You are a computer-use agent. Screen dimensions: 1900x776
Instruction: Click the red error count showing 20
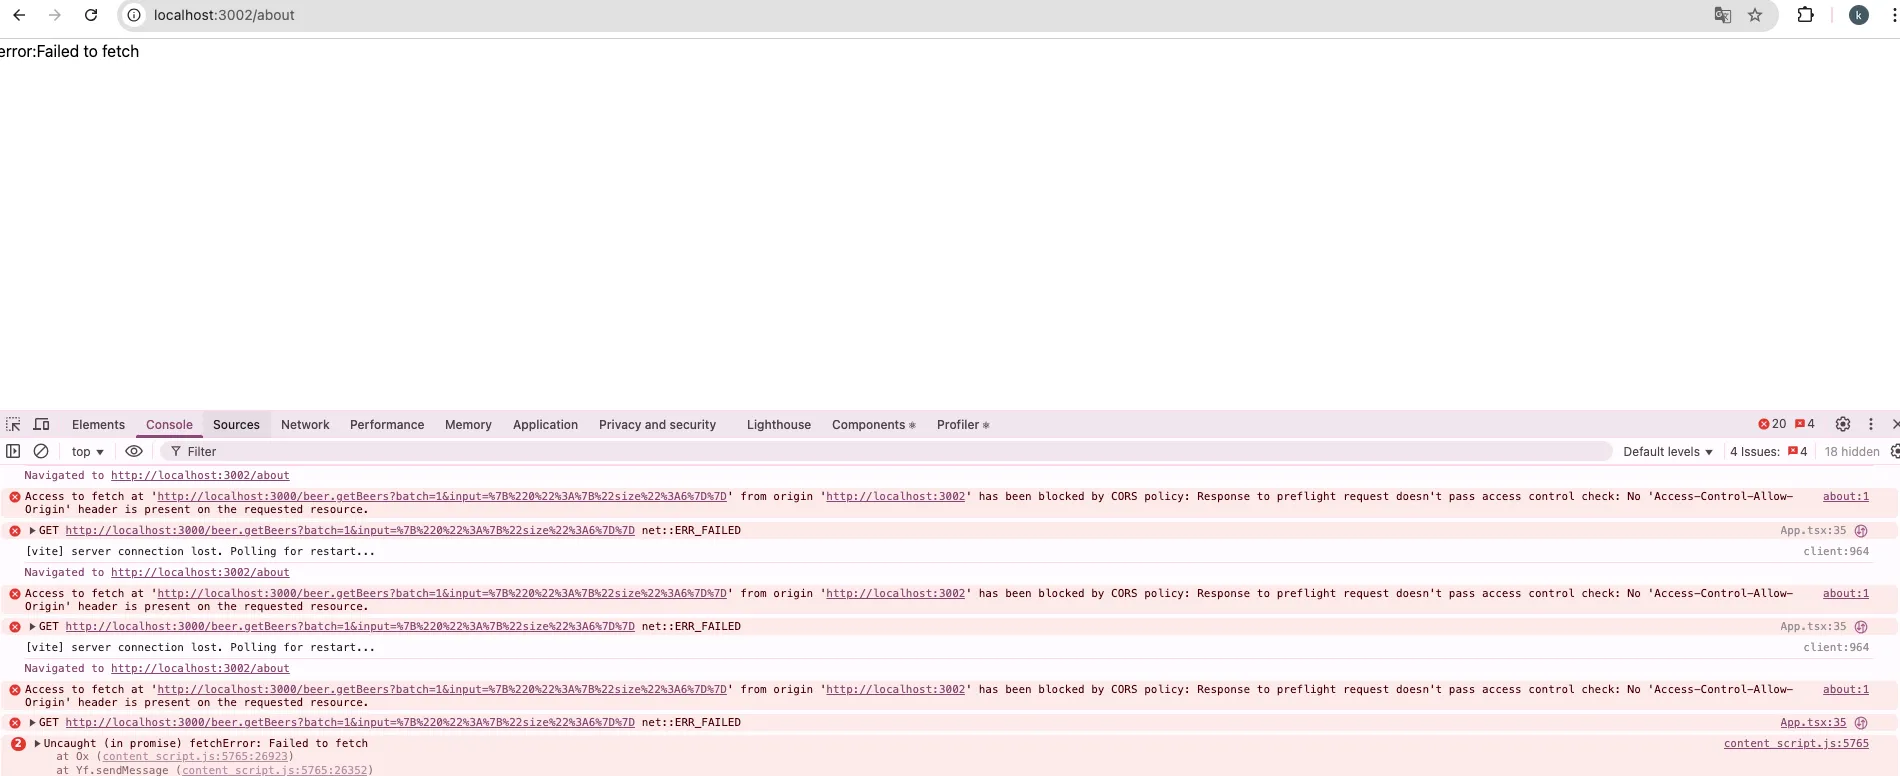click(1772, 424)
